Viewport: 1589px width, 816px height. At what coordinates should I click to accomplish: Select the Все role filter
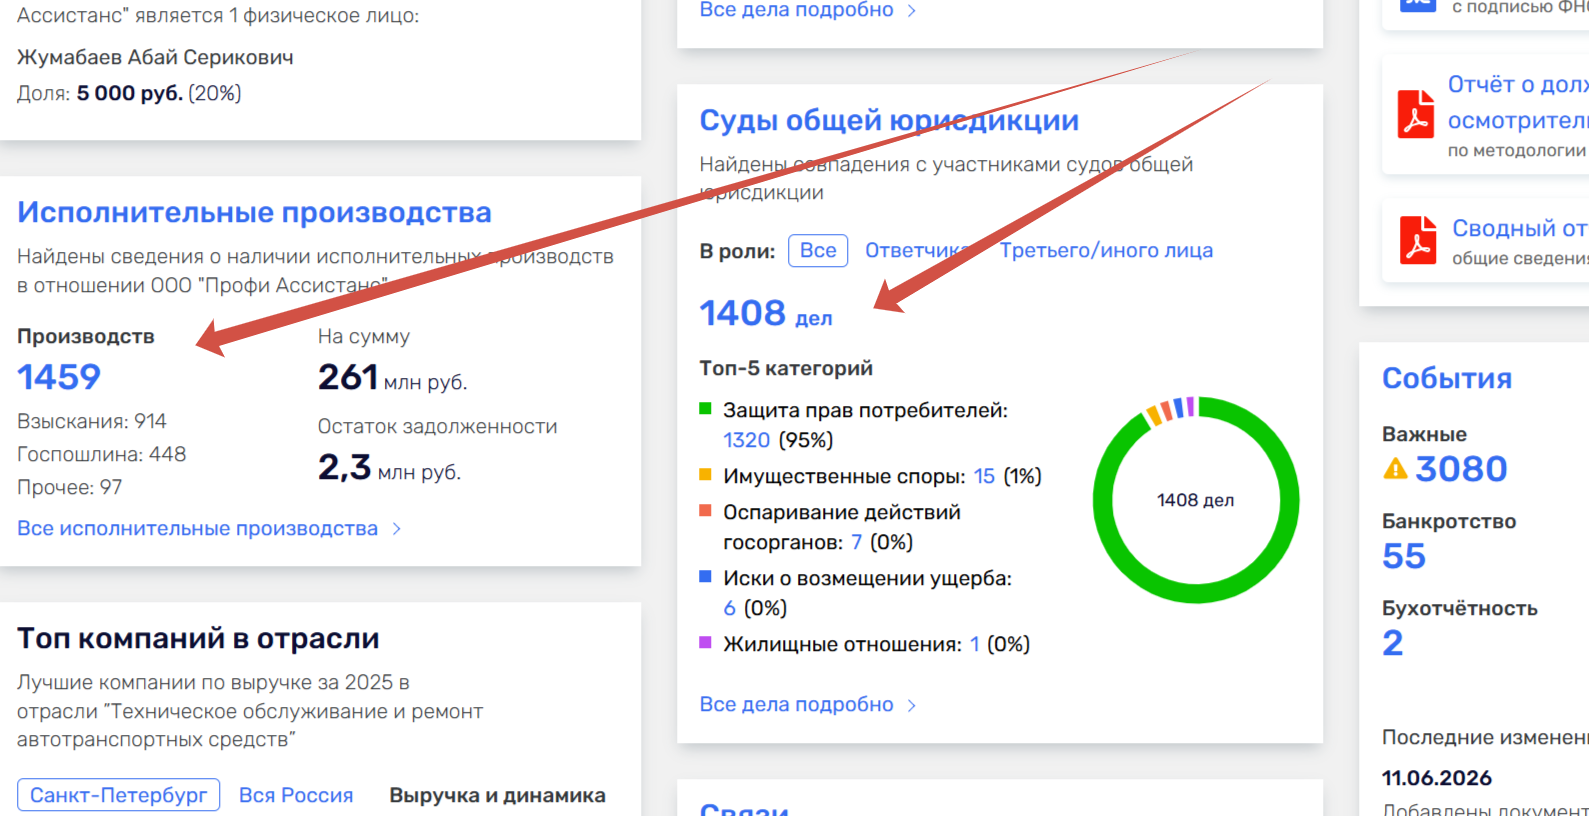point(818,250)
